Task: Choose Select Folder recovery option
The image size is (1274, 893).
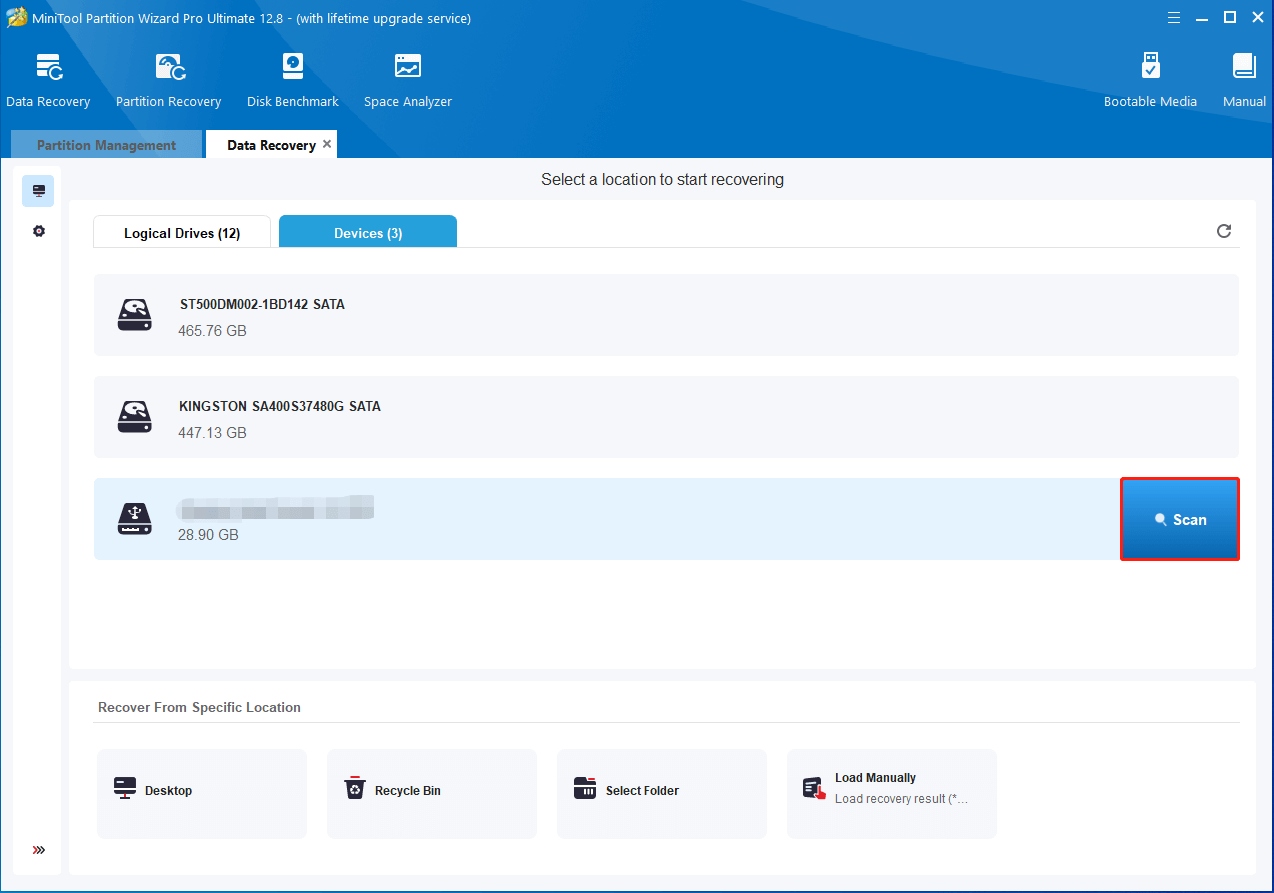Action: click(662, 794)
